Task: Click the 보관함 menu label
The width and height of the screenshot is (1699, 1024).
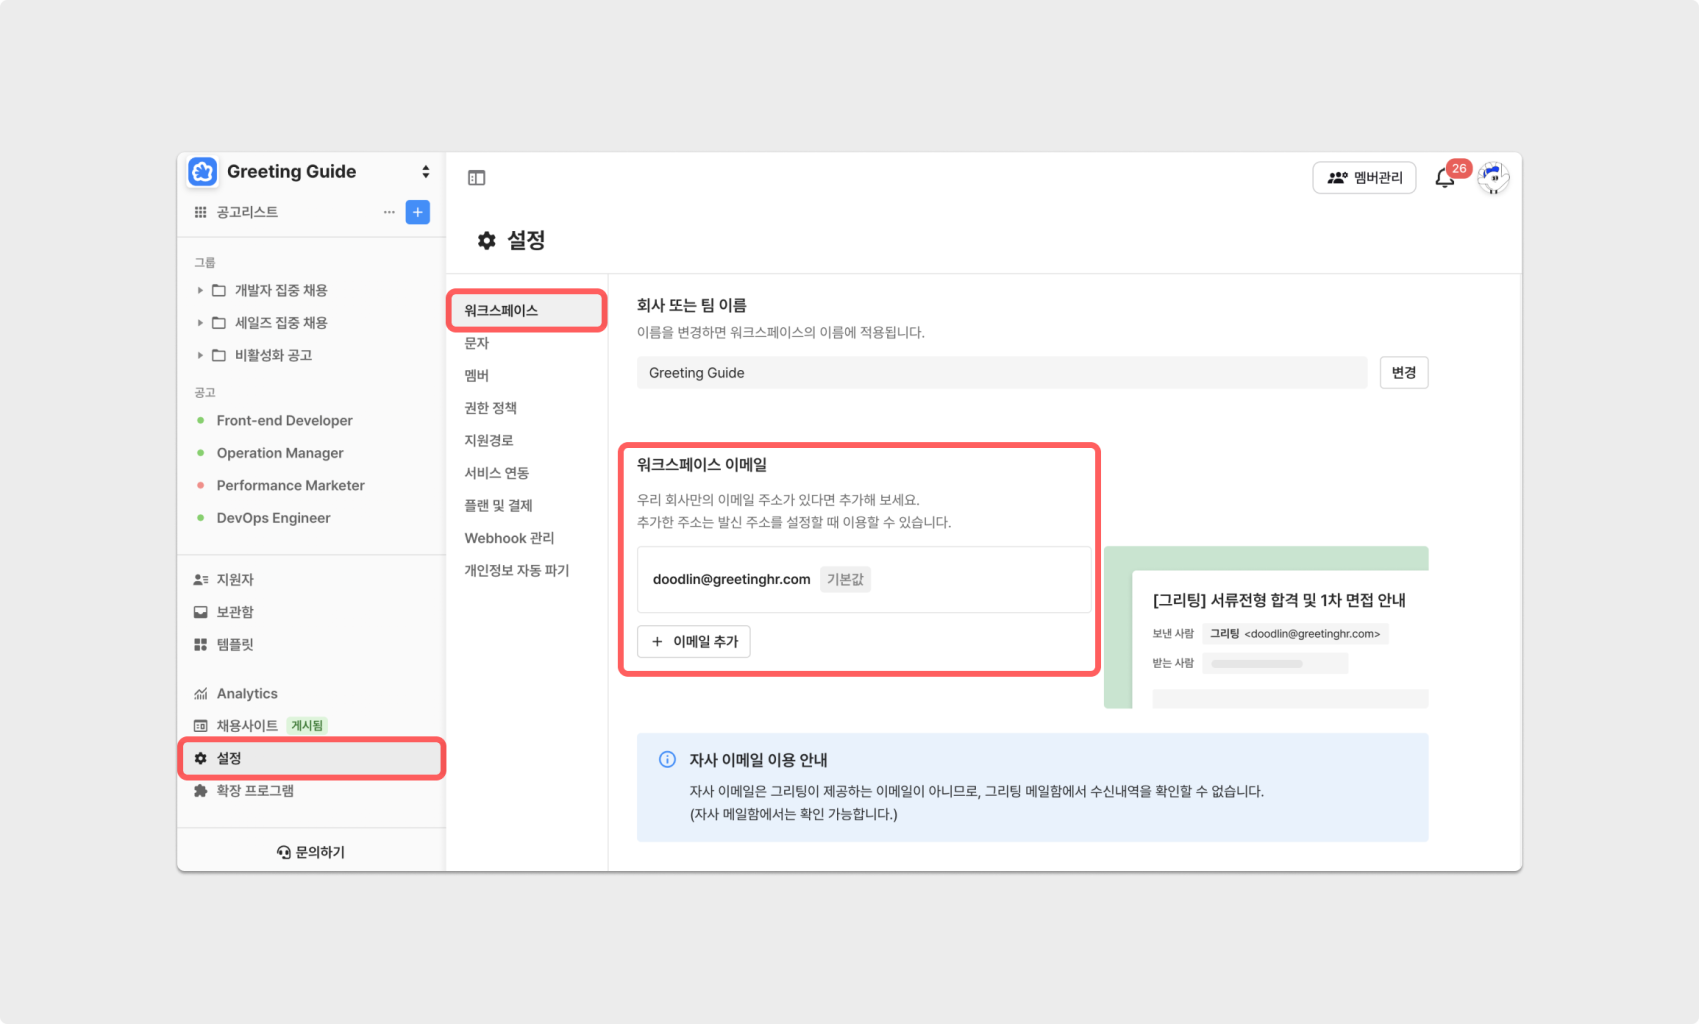Action: point(235,612)
